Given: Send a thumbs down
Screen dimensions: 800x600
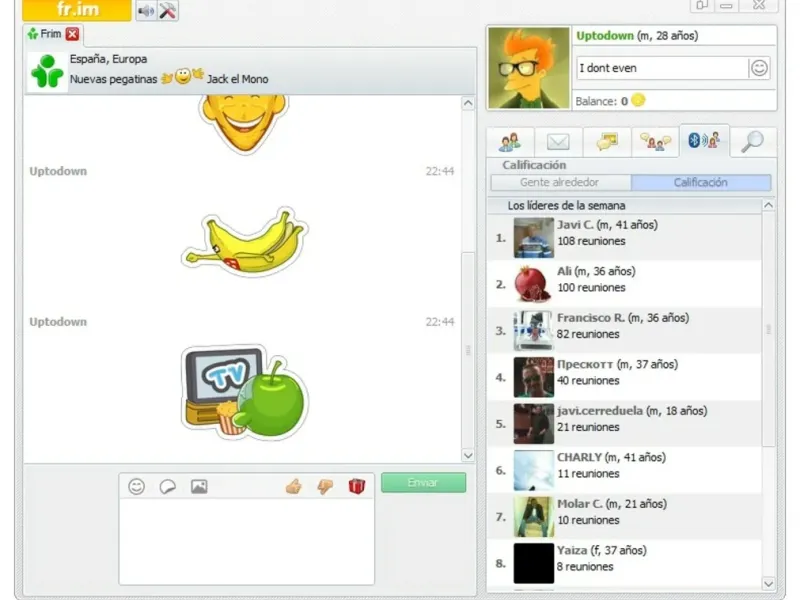Looking at the screenshot, I should tap(325, 486).
